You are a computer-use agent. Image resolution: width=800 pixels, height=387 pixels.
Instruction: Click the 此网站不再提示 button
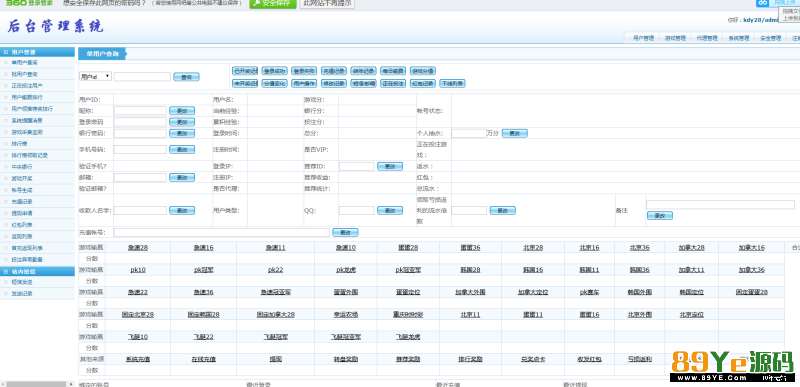pyautogui.click(x=327, y=3)
